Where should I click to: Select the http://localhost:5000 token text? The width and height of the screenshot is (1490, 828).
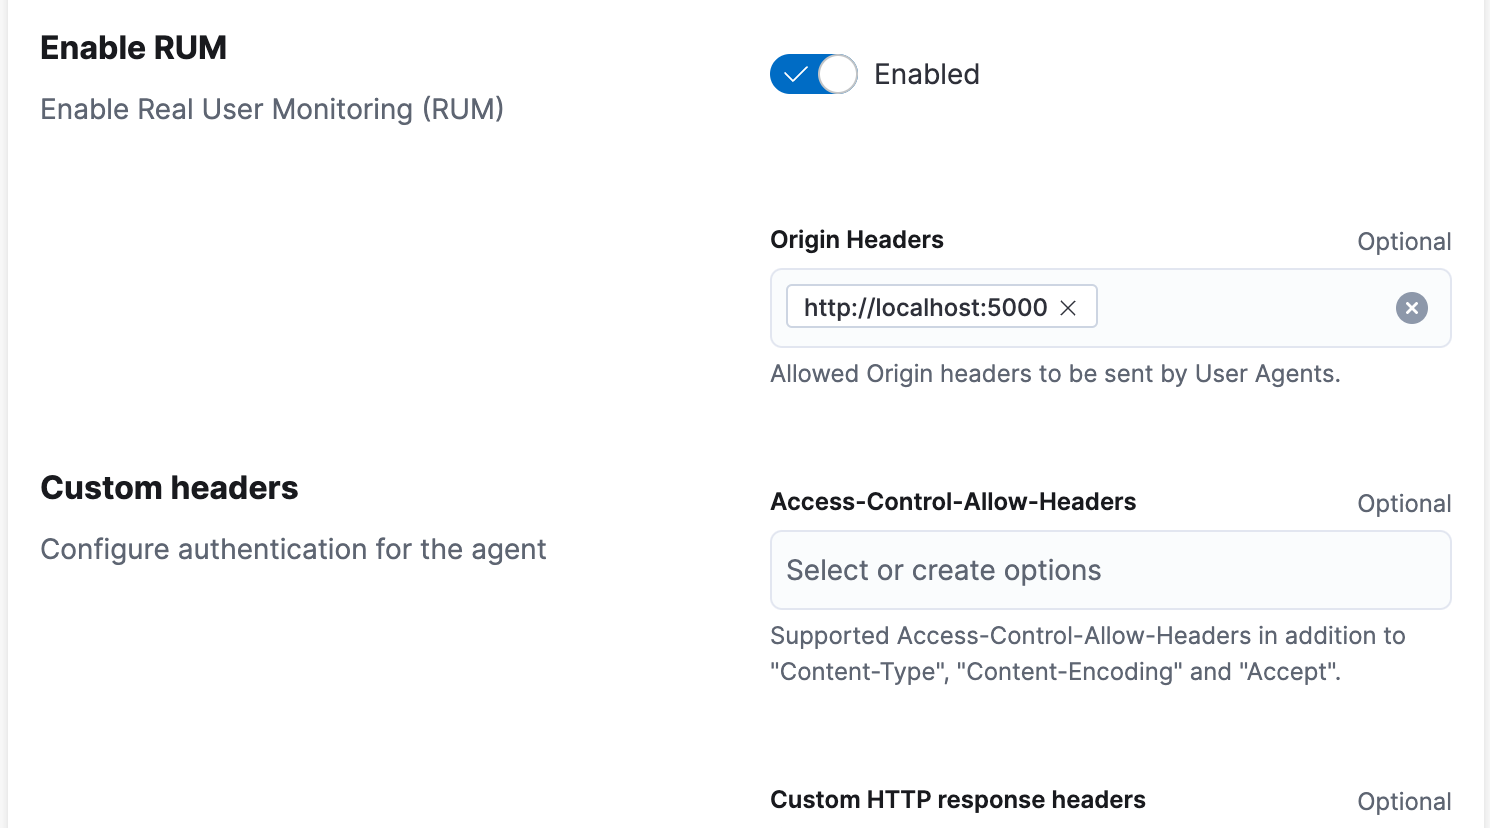pos(925,307)
